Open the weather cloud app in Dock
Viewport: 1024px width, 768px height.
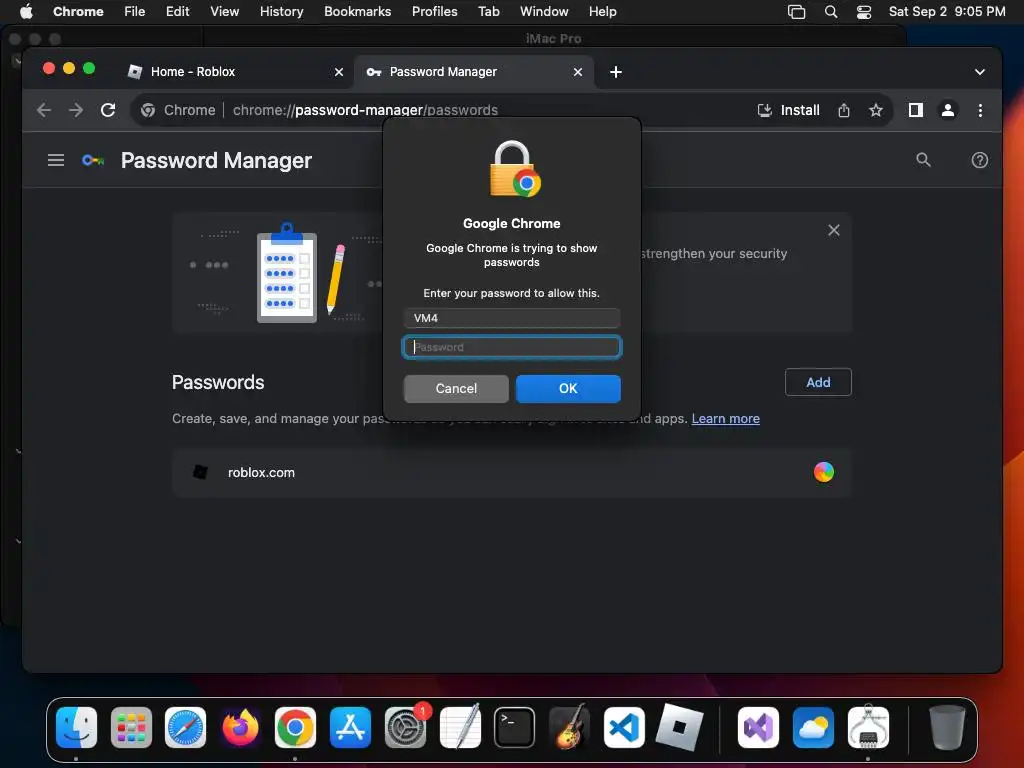coord(813,728)
